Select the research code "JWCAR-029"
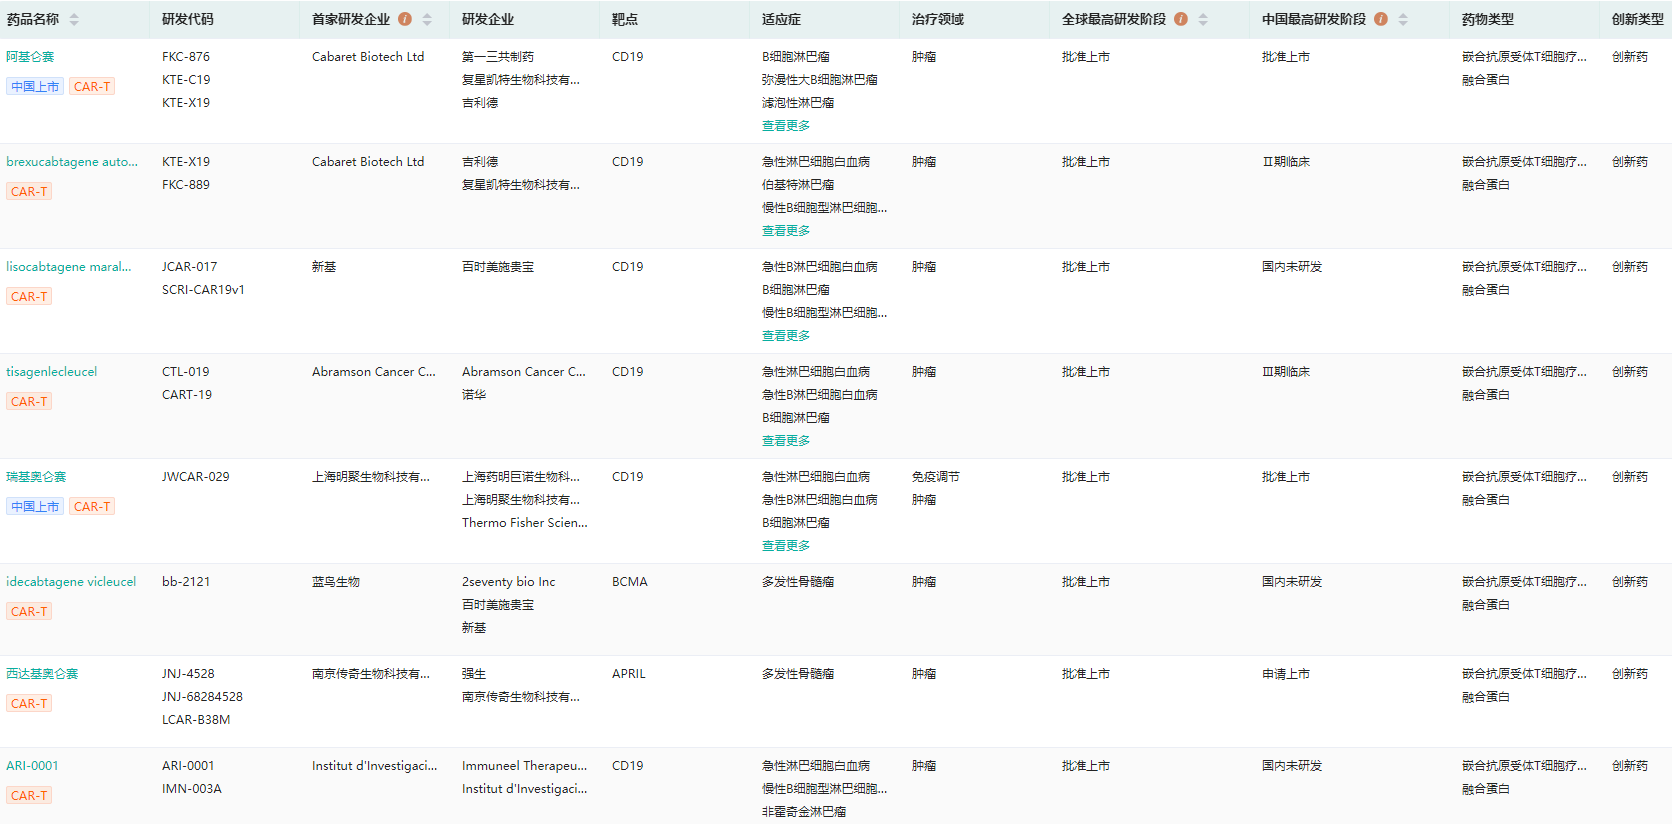1672x824 pixels. [x=196, y=477]
